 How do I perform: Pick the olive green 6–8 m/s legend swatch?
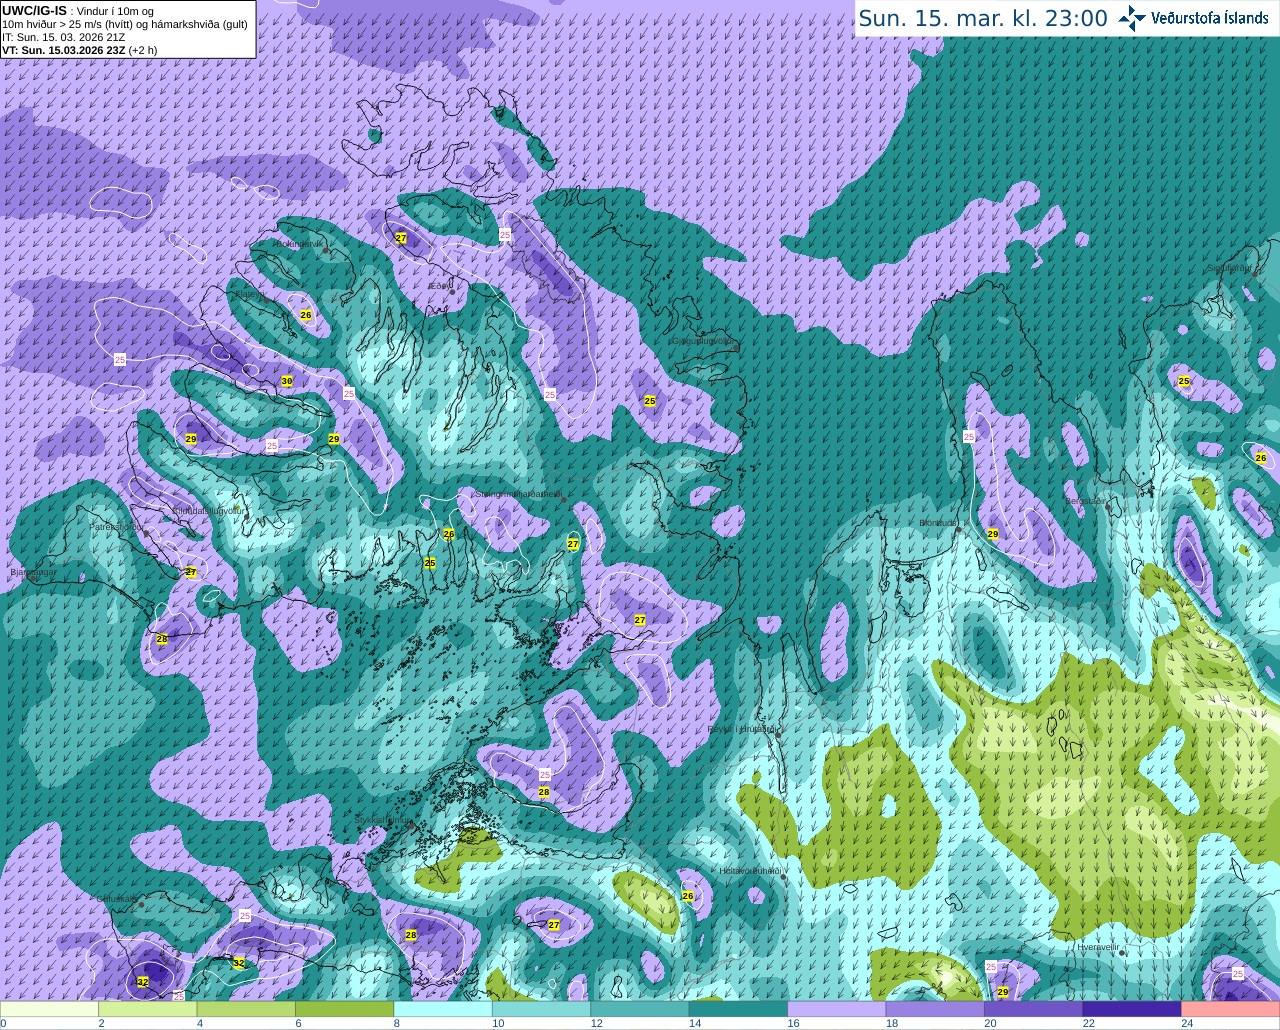click(345, 1009)
